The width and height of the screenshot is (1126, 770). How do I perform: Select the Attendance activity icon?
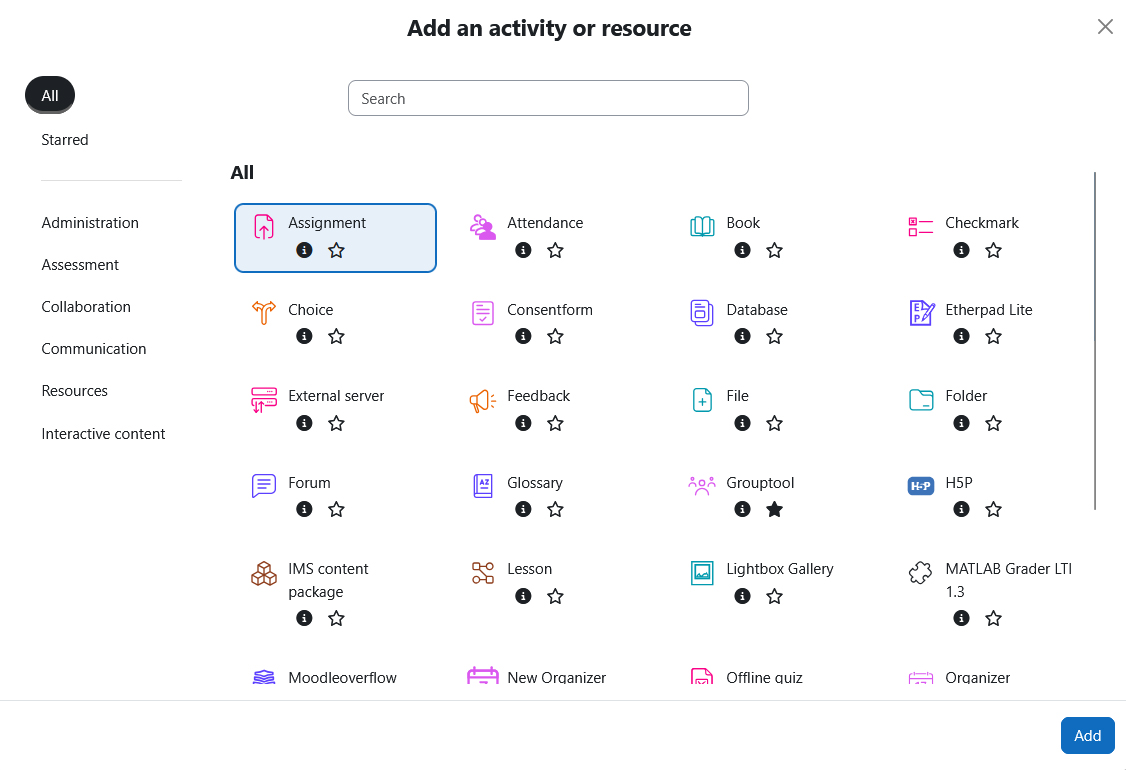click(x=483, y=226)
